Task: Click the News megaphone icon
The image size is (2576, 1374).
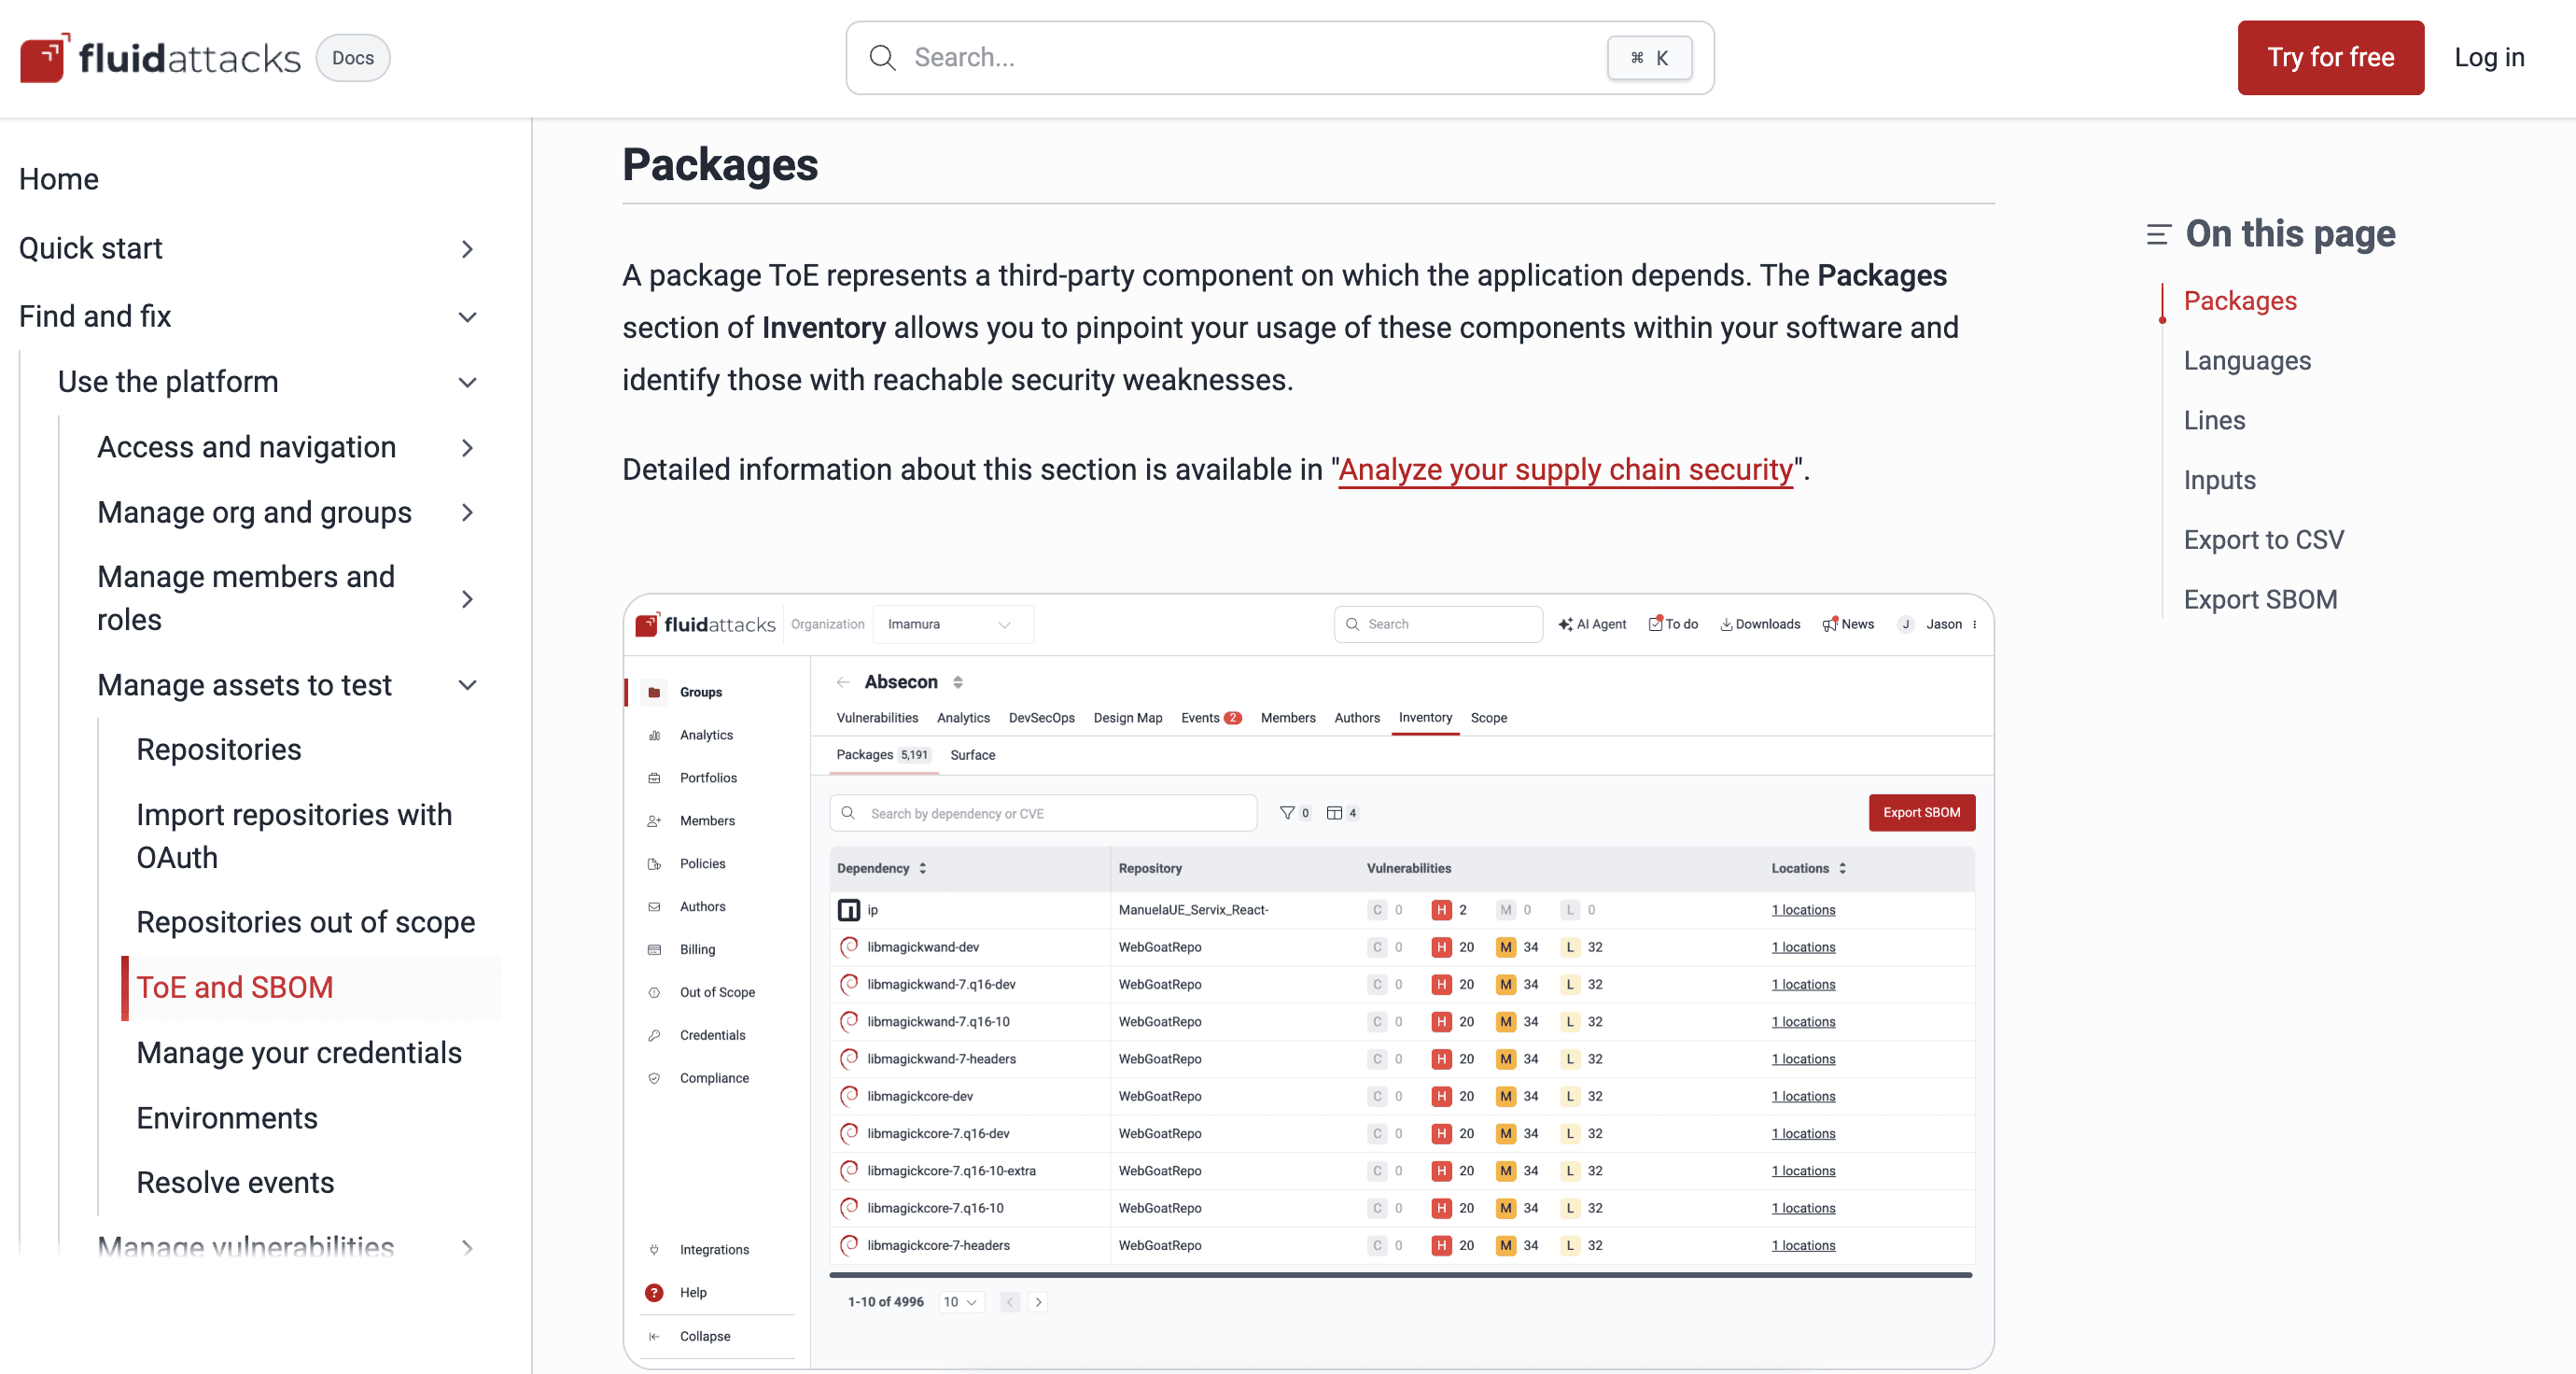Action: (x=1830, y=623)
